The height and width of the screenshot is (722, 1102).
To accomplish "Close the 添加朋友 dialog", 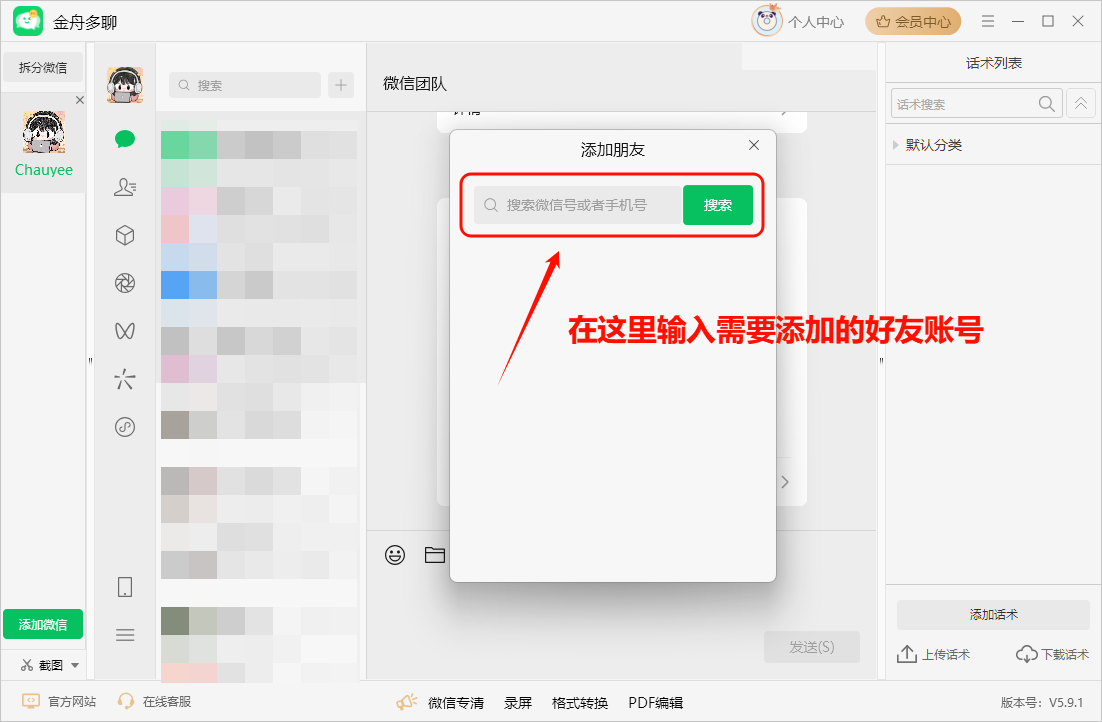I will coord(754,145).
